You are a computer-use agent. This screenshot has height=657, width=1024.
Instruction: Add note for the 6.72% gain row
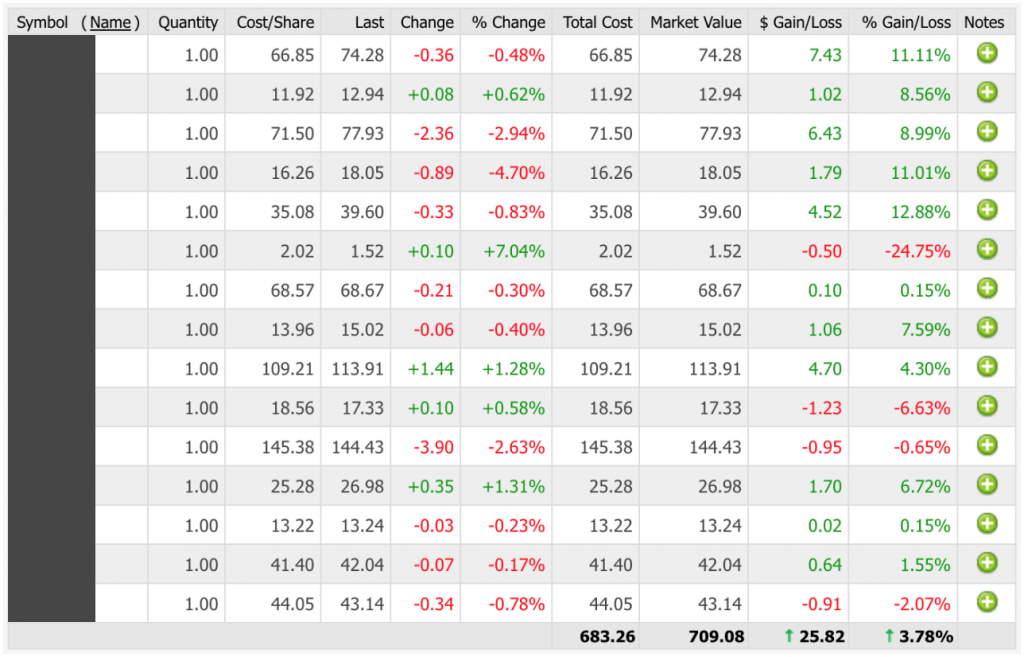(987, 485)
